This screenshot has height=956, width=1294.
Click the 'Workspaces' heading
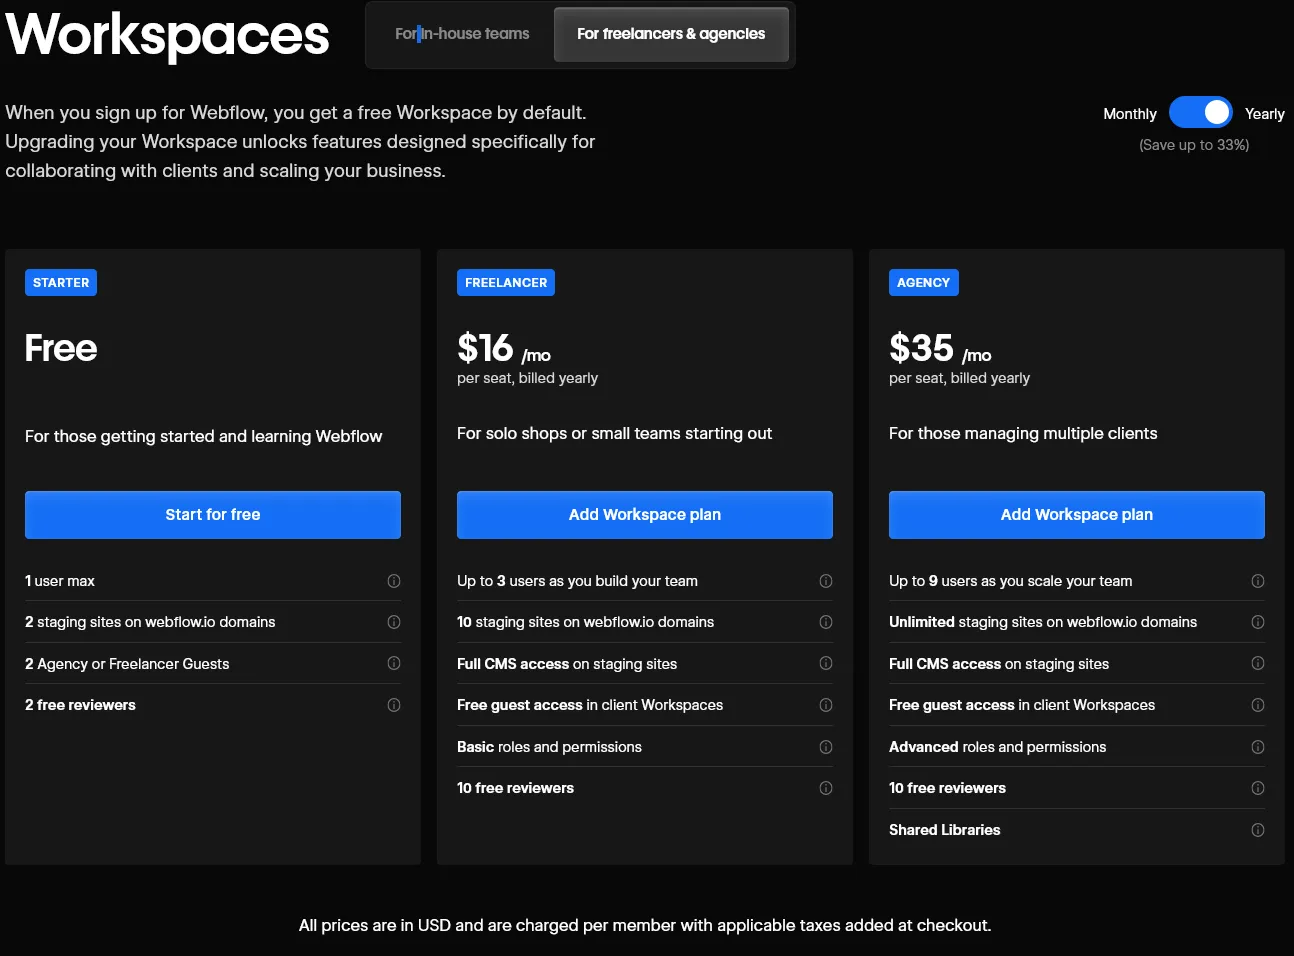point(167,35)
